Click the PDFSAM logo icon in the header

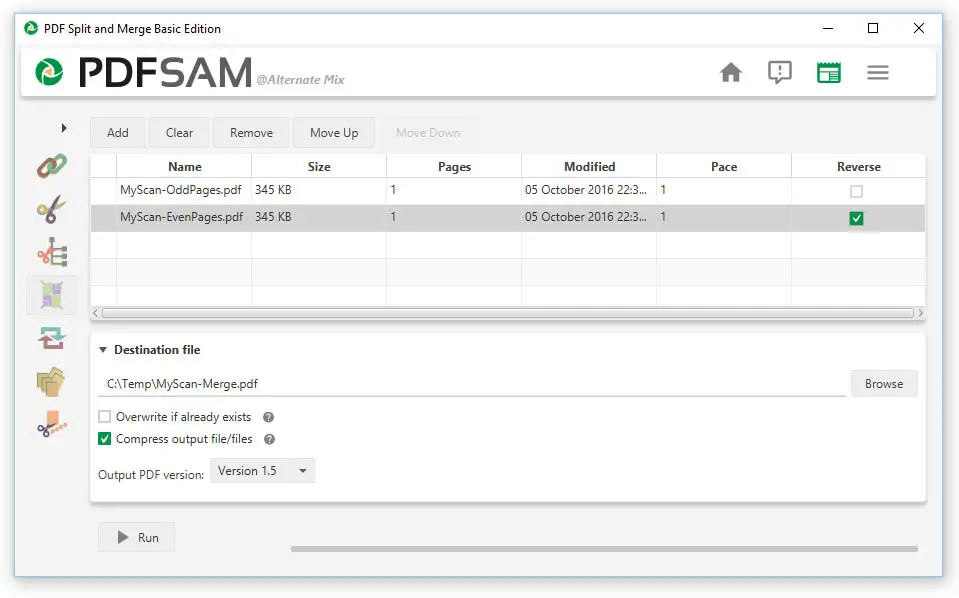point(49,72)
